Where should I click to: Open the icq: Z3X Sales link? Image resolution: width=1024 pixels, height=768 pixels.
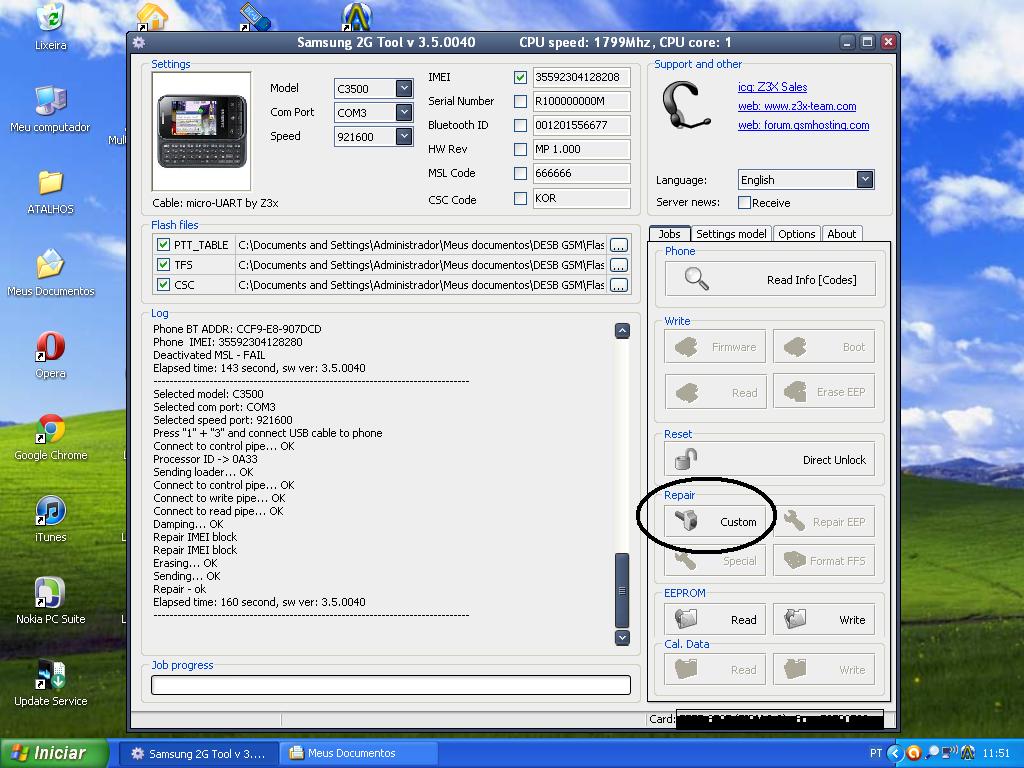pyautogui.click(x=773, y=87)
